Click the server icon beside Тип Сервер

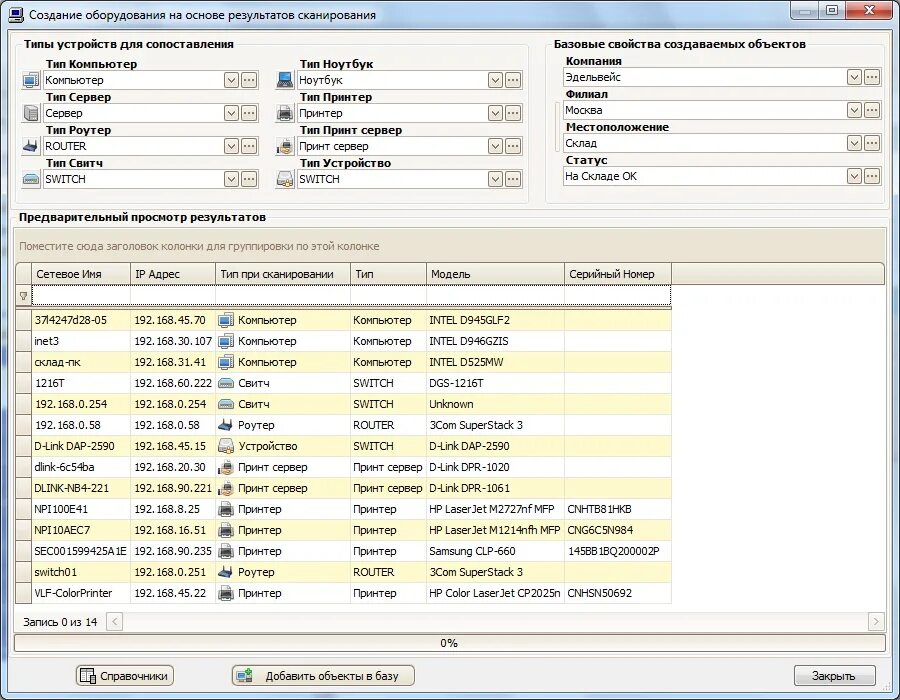coord(30,113)
